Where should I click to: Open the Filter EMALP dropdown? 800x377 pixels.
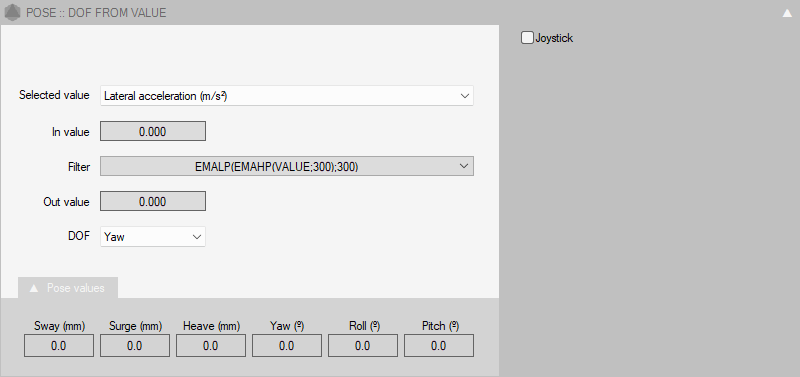(x=287, y=166)
